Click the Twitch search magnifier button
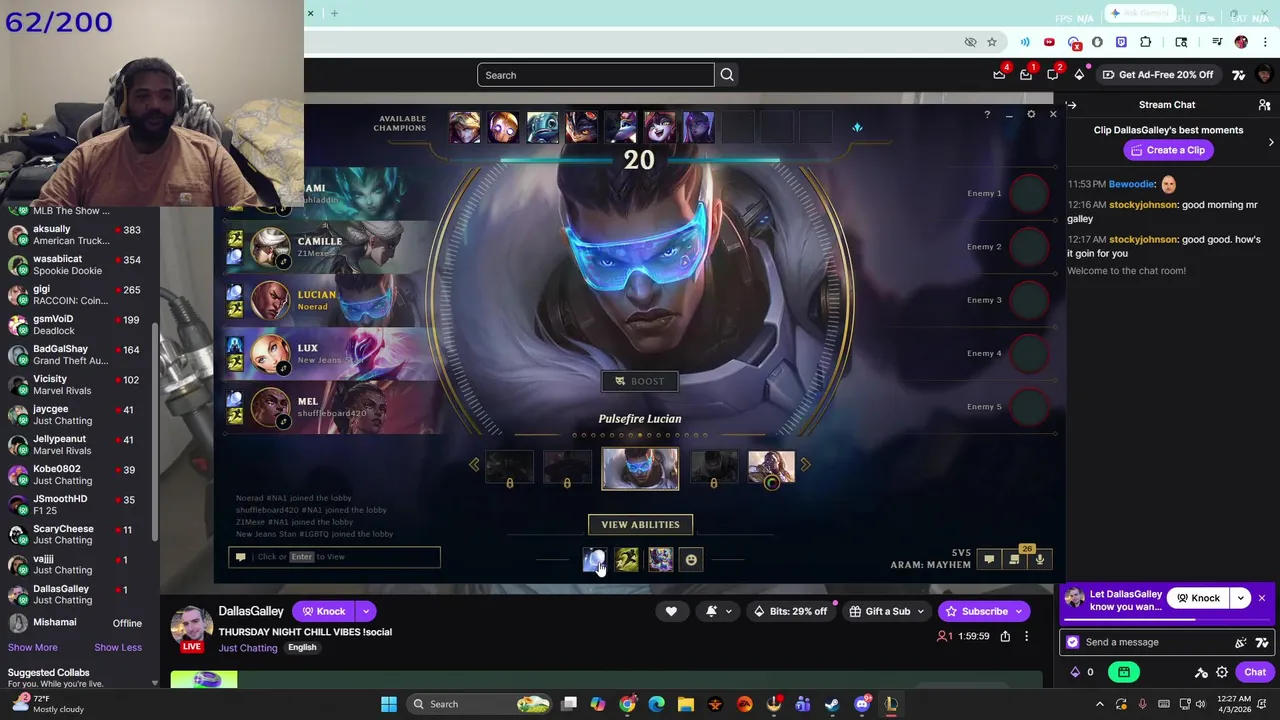 (727, 75)
